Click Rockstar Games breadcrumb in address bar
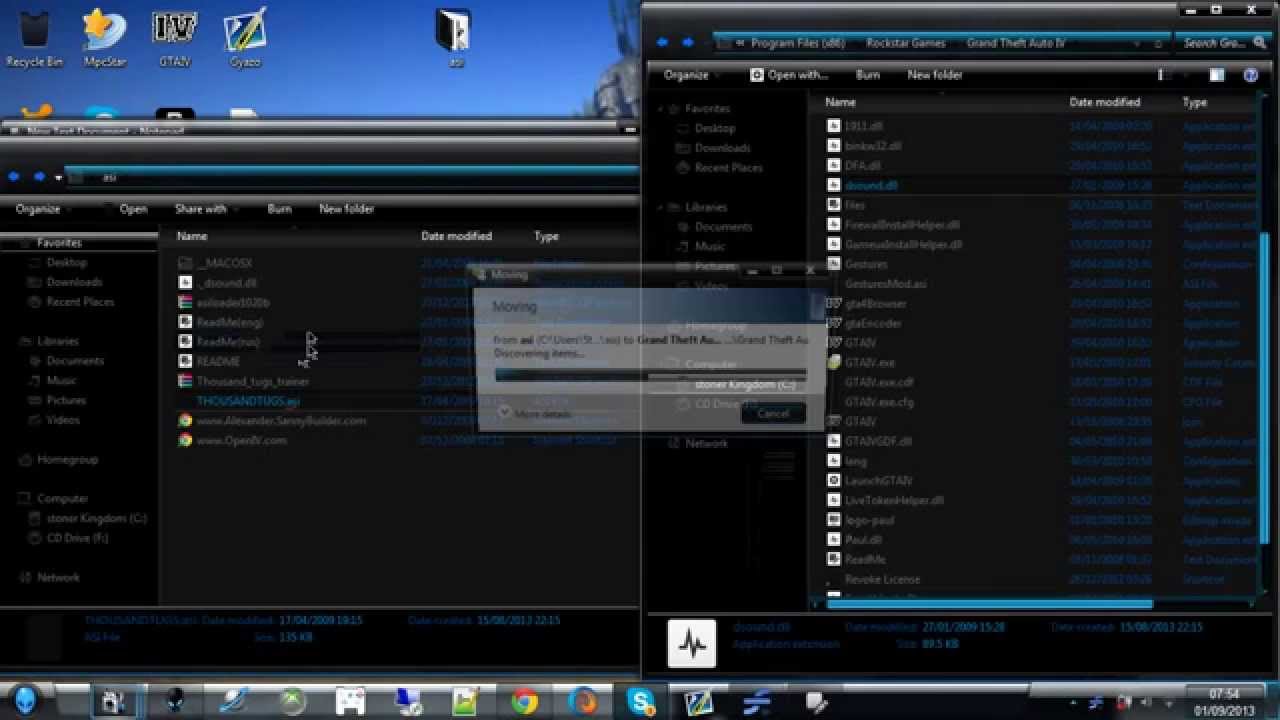Image resolution: width=1280 pixels, height=720 pixels. 906,43
